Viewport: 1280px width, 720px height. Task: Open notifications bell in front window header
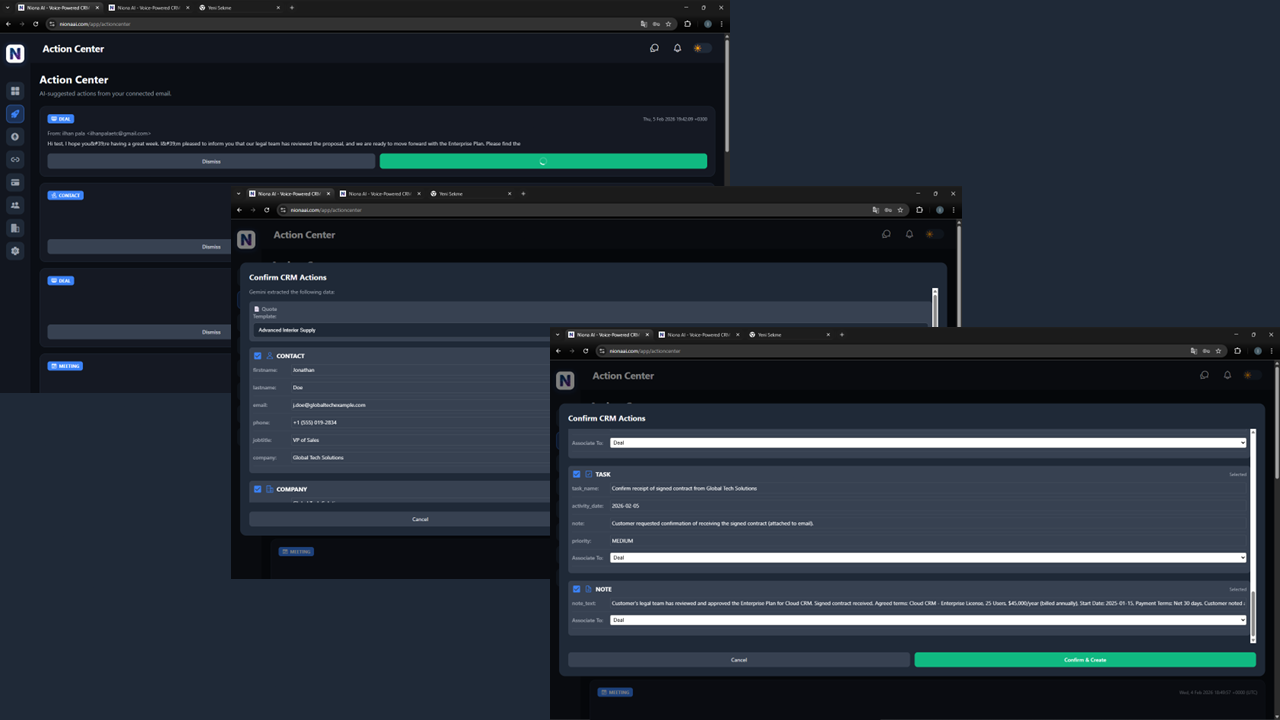(1227, 375)
